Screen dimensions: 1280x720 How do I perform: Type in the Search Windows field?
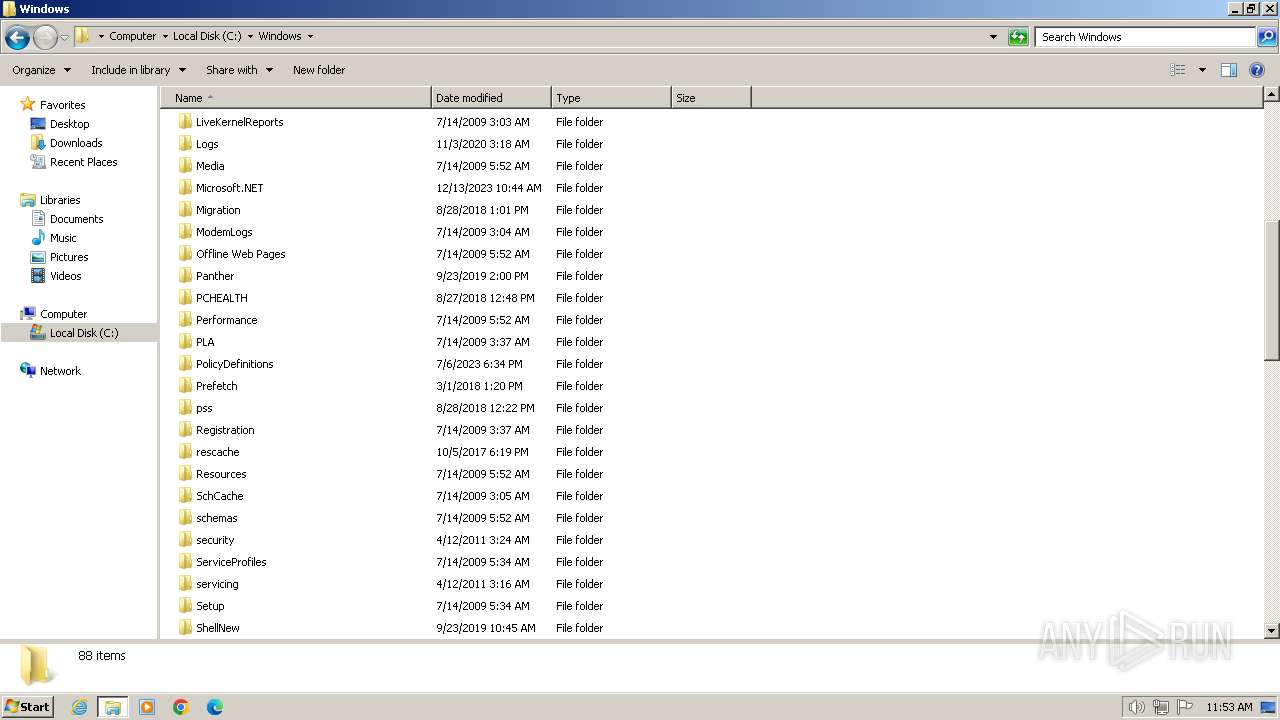click(1145, 37)
